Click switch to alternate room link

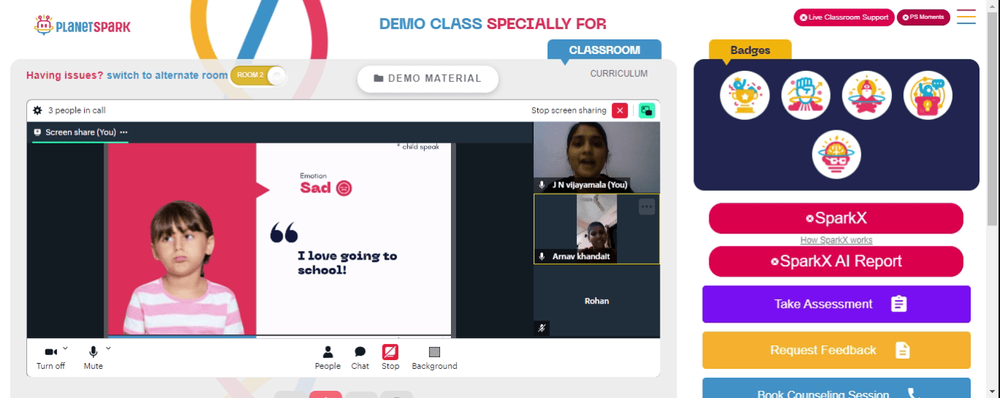[167, 75]
